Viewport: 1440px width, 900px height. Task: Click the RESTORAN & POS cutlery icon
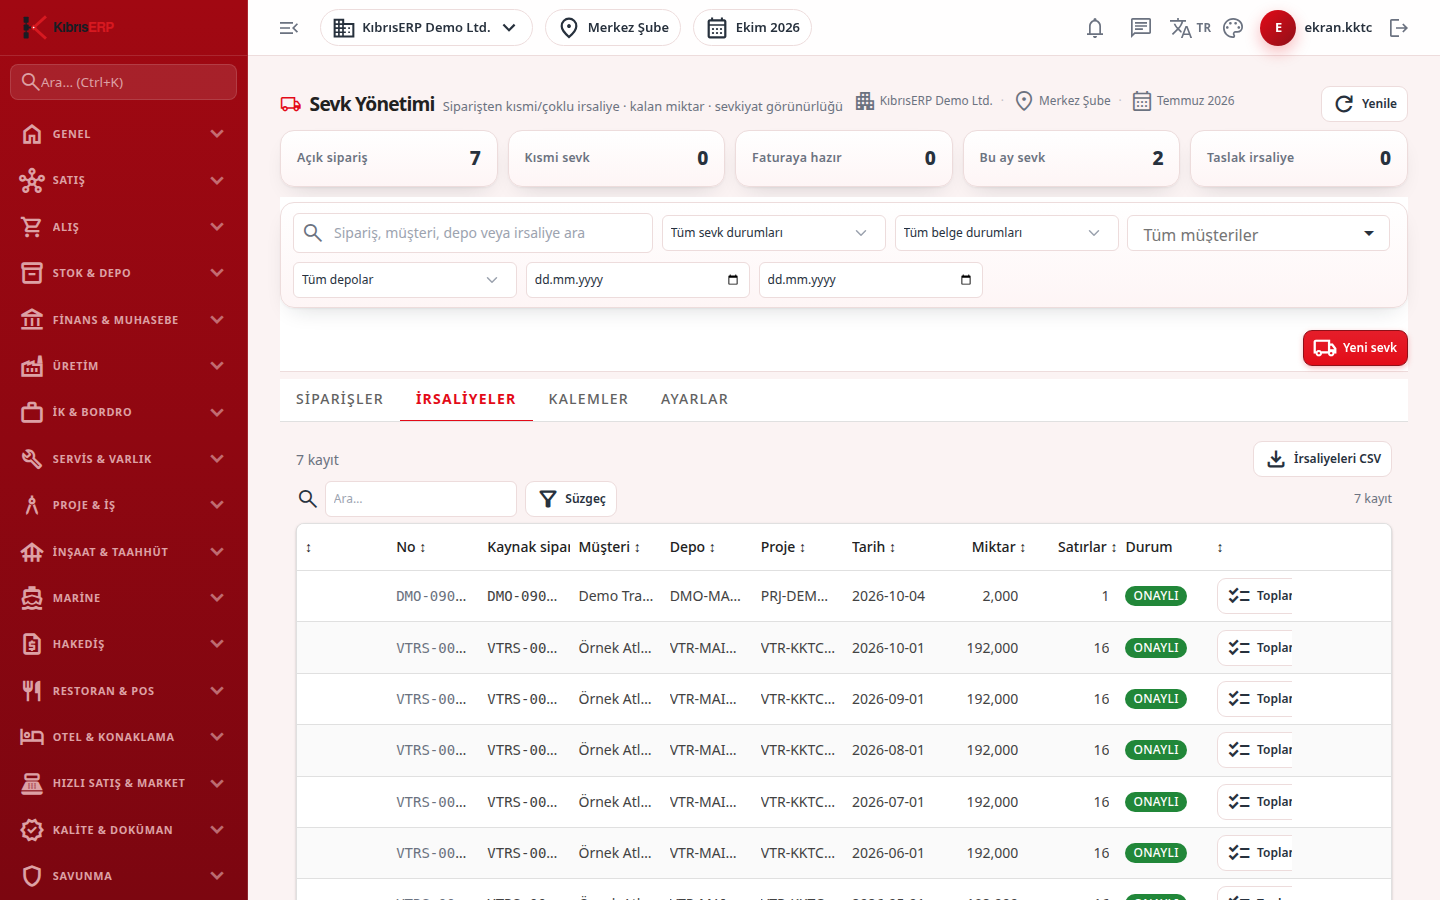click(x=32, y=691)
